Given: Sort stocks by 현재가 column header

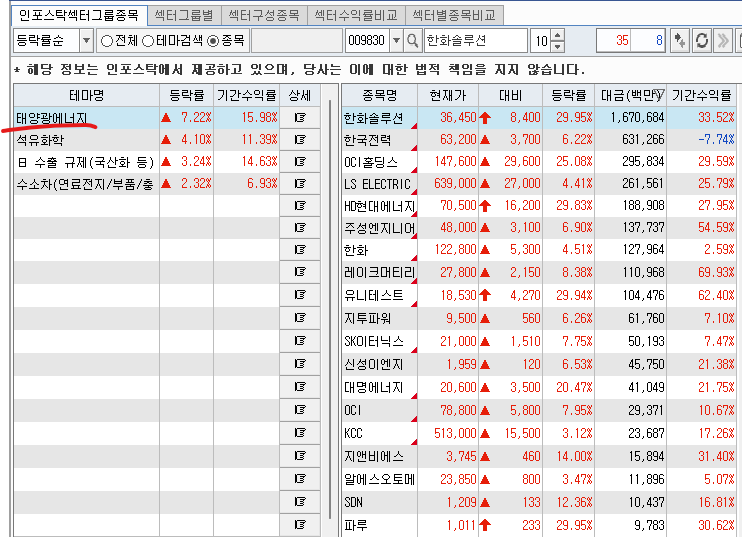Looking at the screenshot, I should point(448,96).
